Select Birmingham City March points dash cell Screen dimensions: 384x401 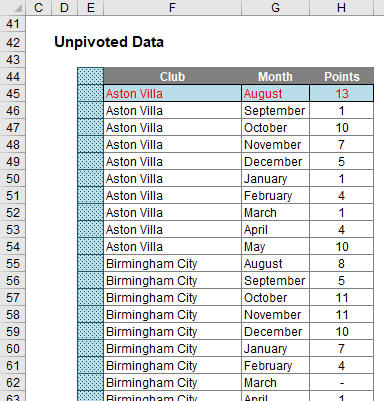pos(341,382)
